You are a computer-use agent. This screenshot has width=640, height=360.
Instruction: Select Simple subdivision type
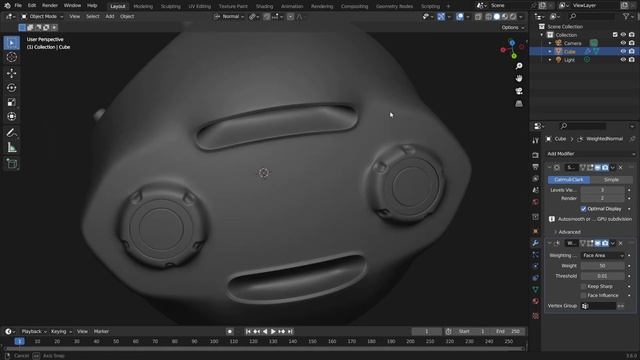coord(611,180)
